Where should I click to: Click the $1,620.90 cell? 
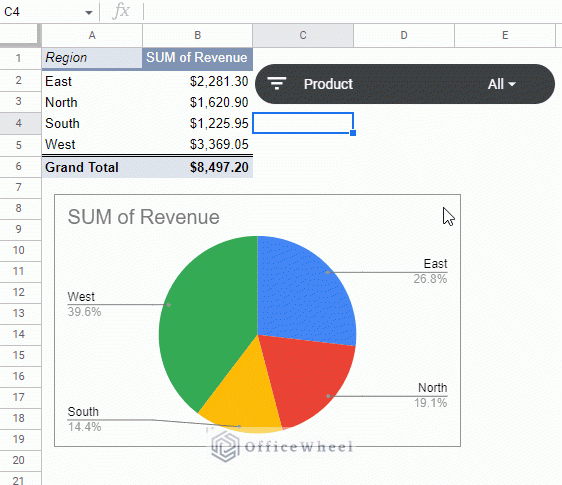coord(197,103)
